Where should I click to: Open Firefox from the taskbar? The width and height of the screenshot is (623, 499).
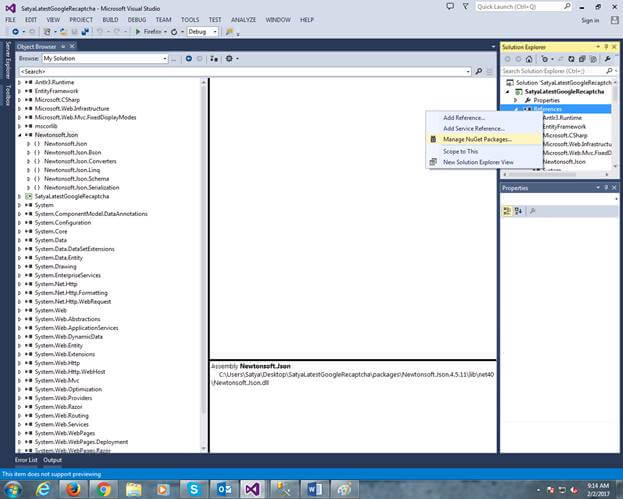(x=73, y=489)
